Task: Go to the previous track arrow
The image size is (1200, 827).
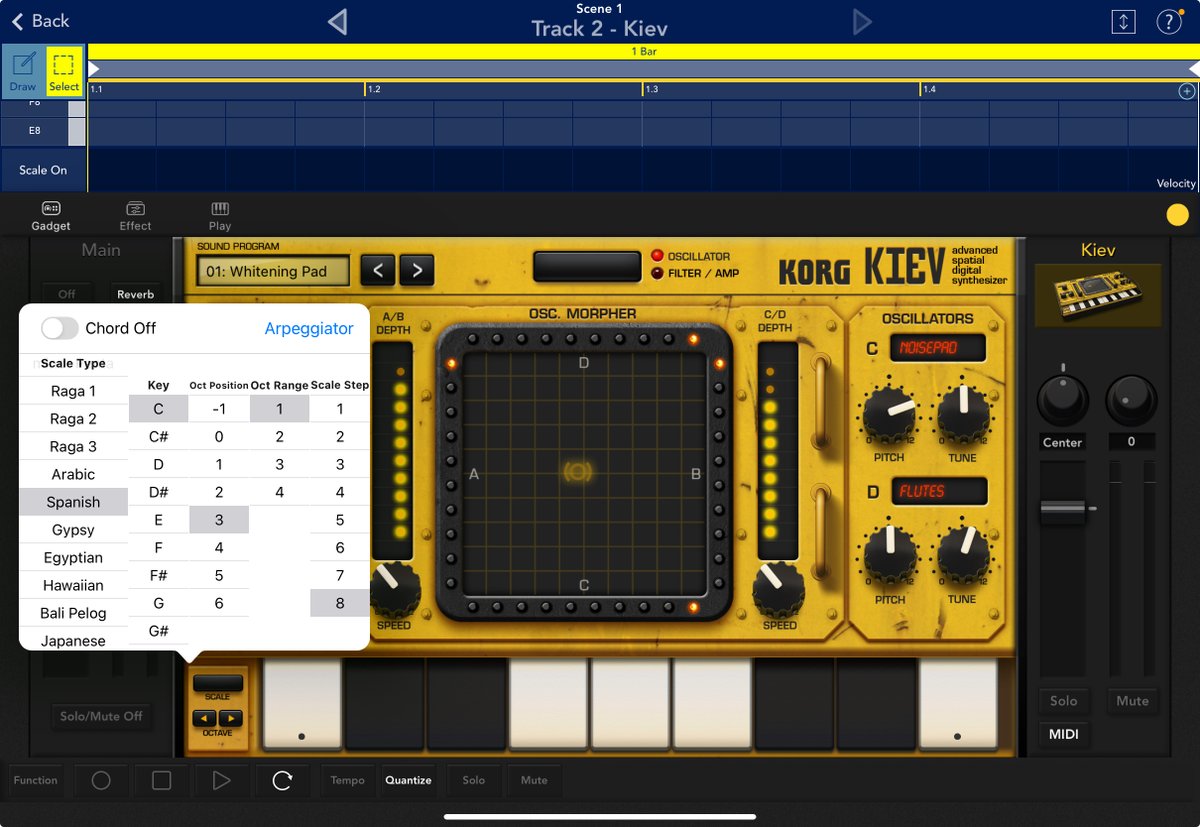Action: coord(338,22)
